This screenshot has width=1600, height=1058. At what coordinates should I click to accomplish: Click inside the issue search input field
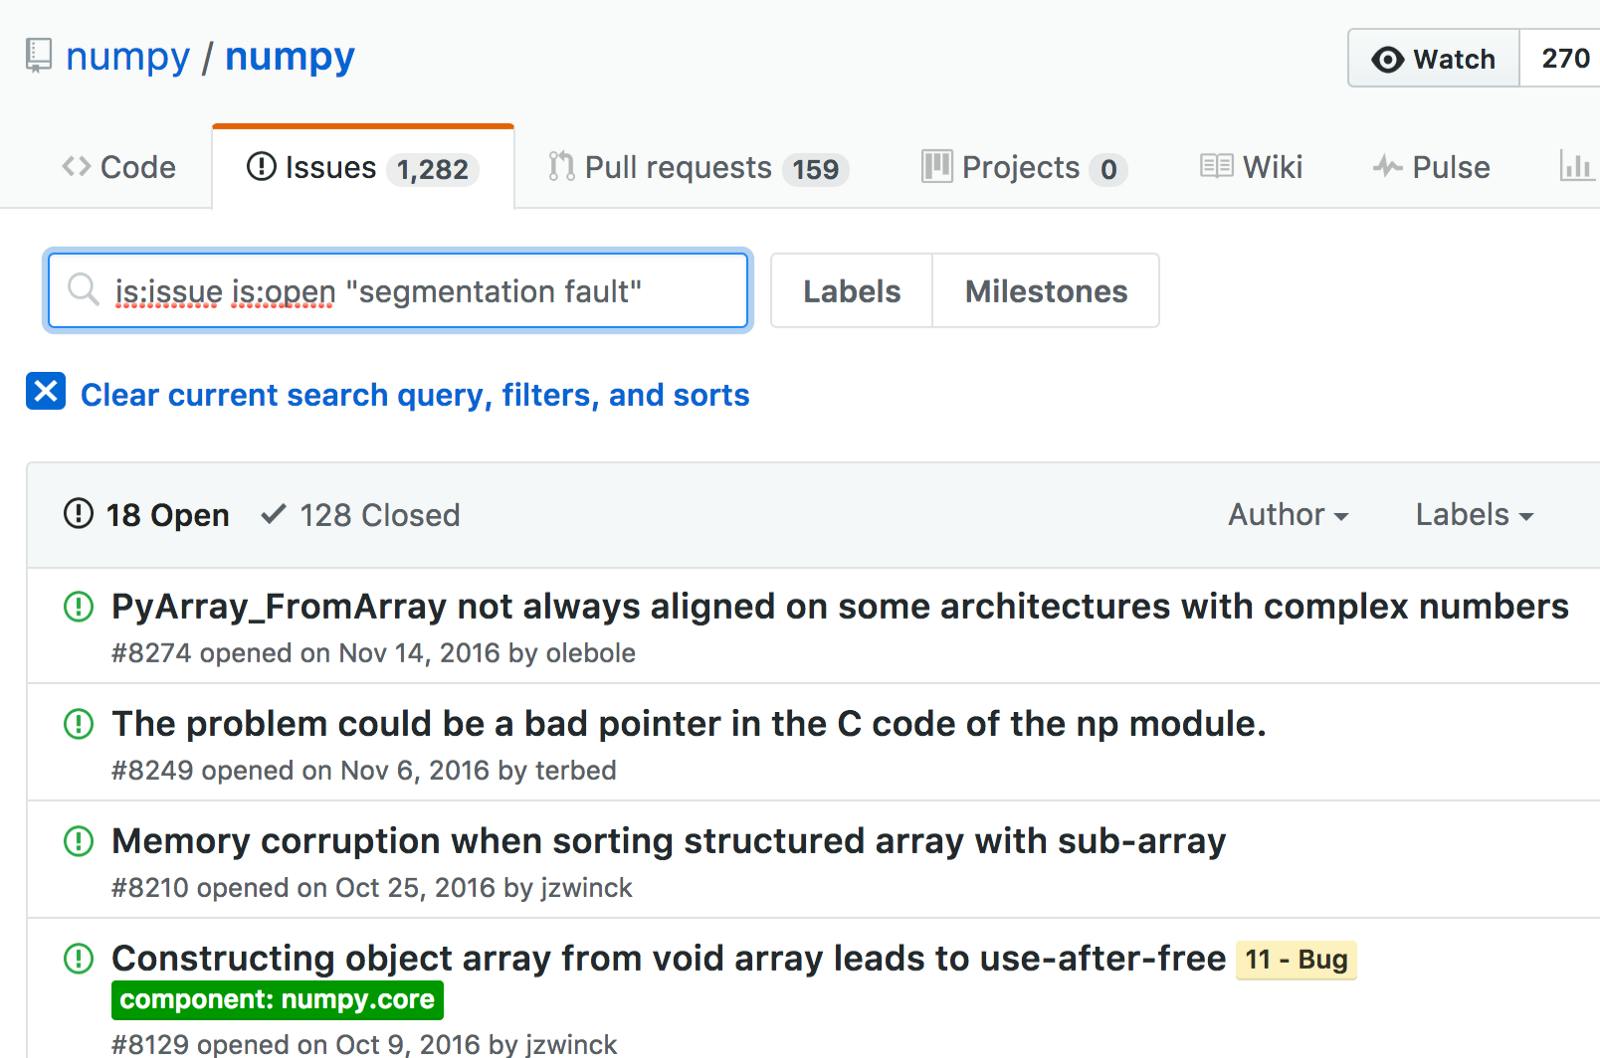(400, 291)
